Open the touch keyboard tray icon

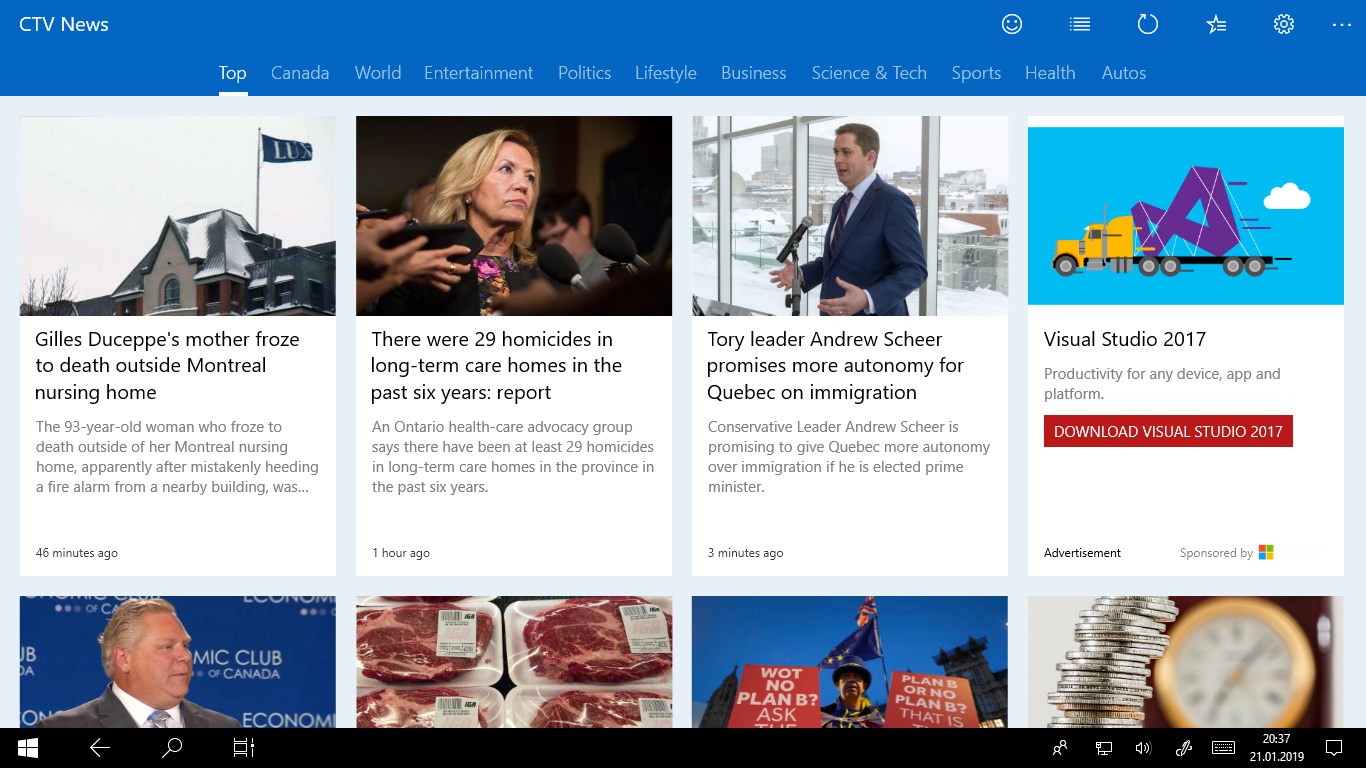1222,748
